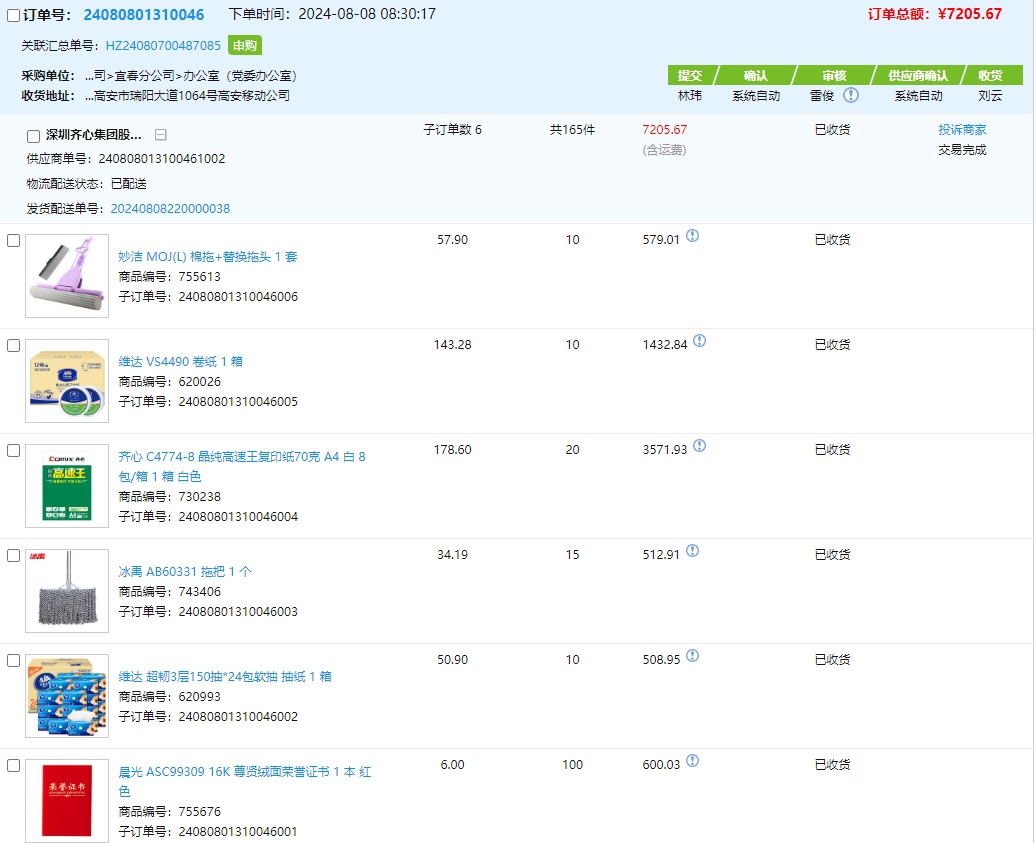Click the 交易完成 status text
The image size is (1035, 843).
pos(962,150)
